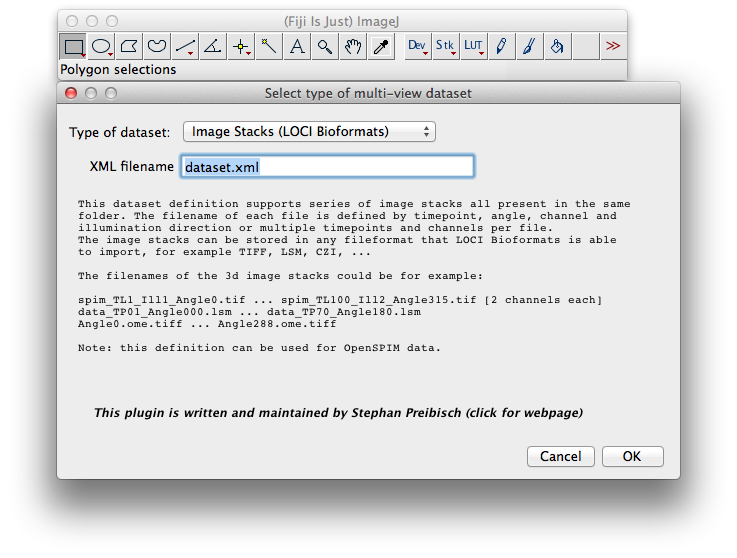Select the Freehand selection tool
Viewport: 737px width, 558px height.
157,46
